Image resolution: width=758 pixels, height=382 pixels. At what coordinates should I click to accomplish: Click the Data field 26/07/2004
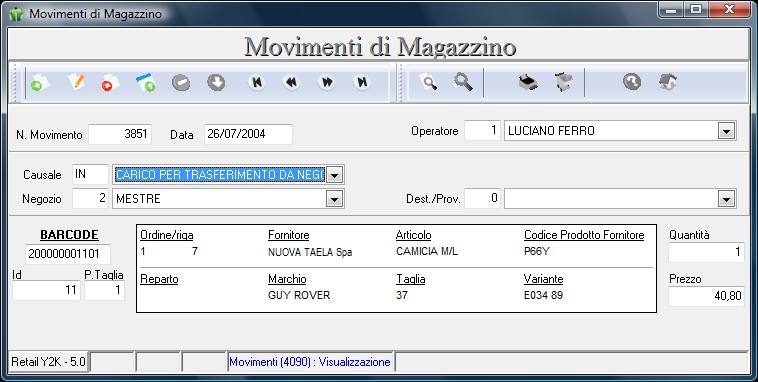coord(248,134)
